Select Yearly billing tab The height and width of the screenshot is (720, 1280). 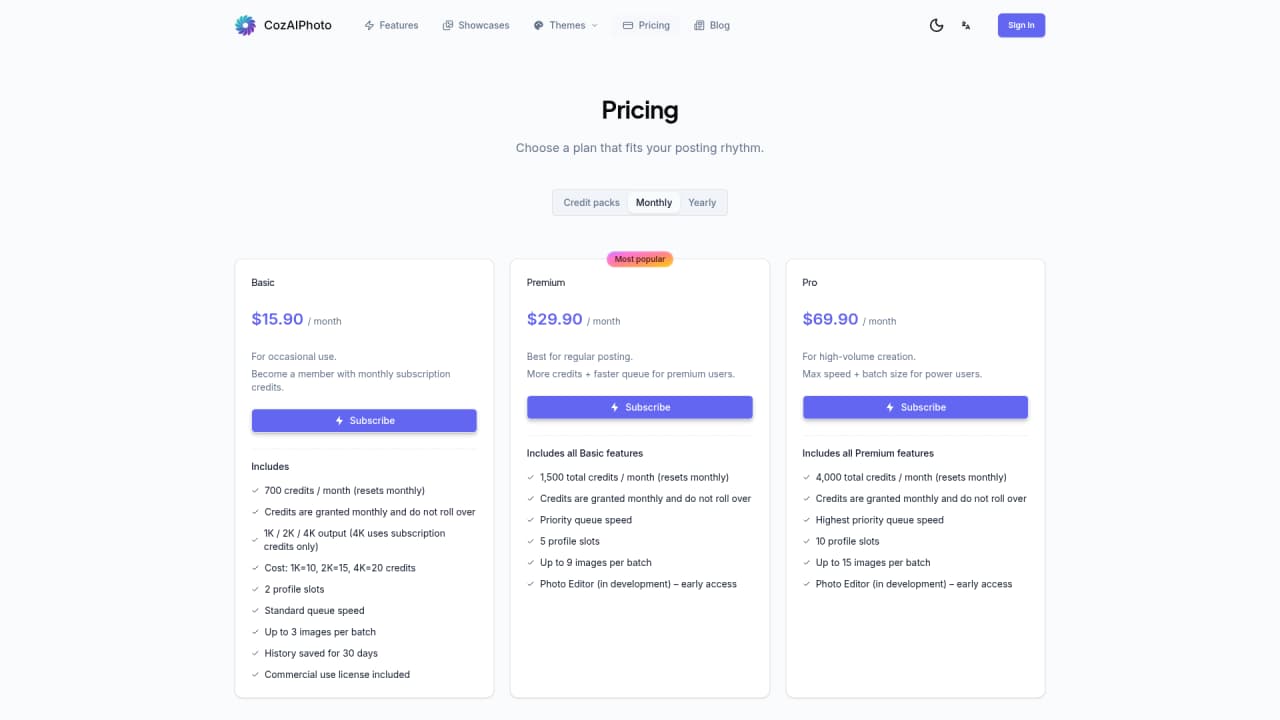pyautogui.click(x=702, y=202)
